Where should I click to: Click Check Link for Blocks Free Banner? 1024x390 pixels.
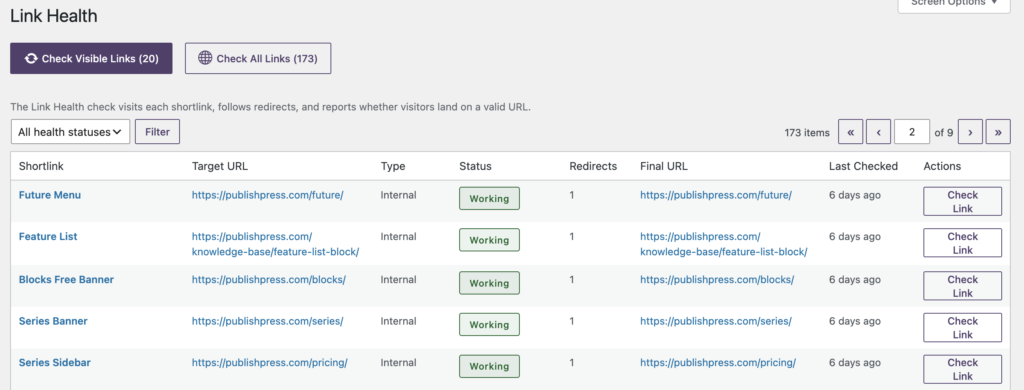tap(962, 286)
